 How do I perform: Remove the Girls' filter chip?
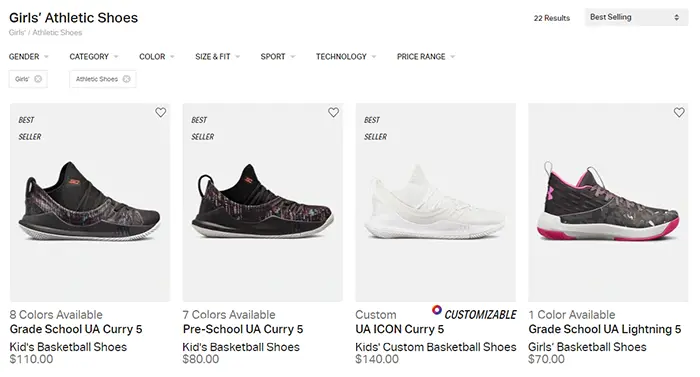(x=38, y=79)
